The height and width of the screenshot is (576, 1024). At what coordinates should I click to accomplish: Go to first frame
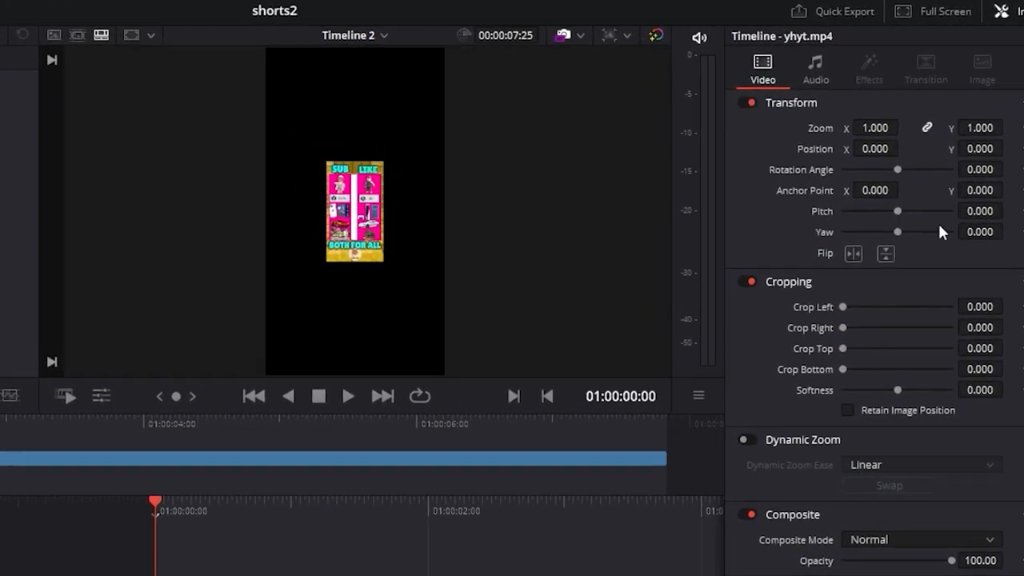(x=254, y=396)
